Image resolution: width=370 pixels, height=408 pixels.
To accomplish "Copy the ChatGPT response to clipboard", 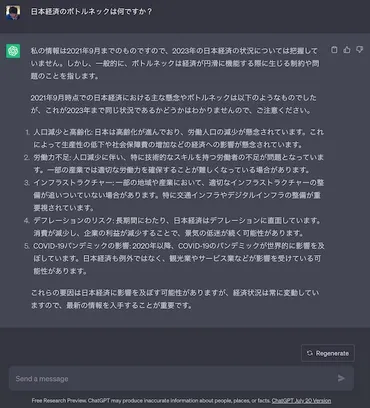I will pyautogui.click(x=334, y=50).
